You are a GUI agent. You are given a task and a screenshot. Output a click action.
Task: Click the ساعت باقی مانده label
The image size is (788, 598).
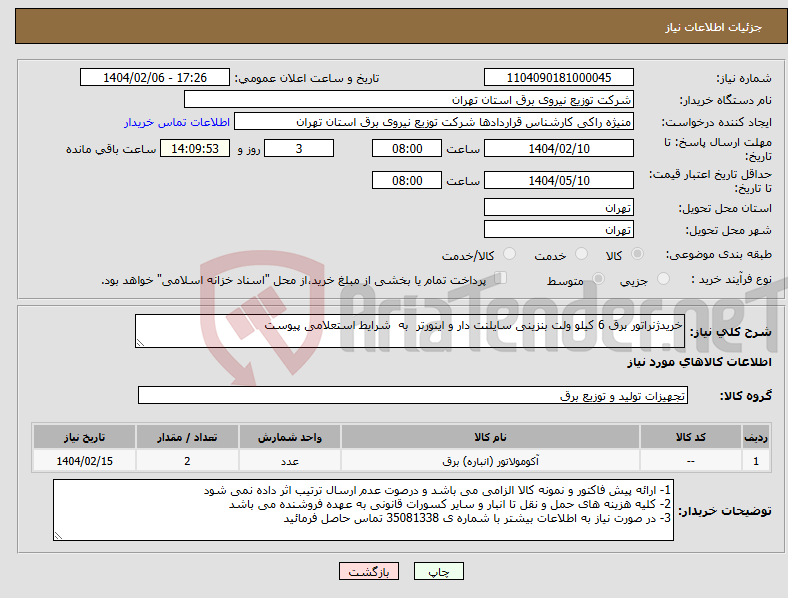click(111, 149)
